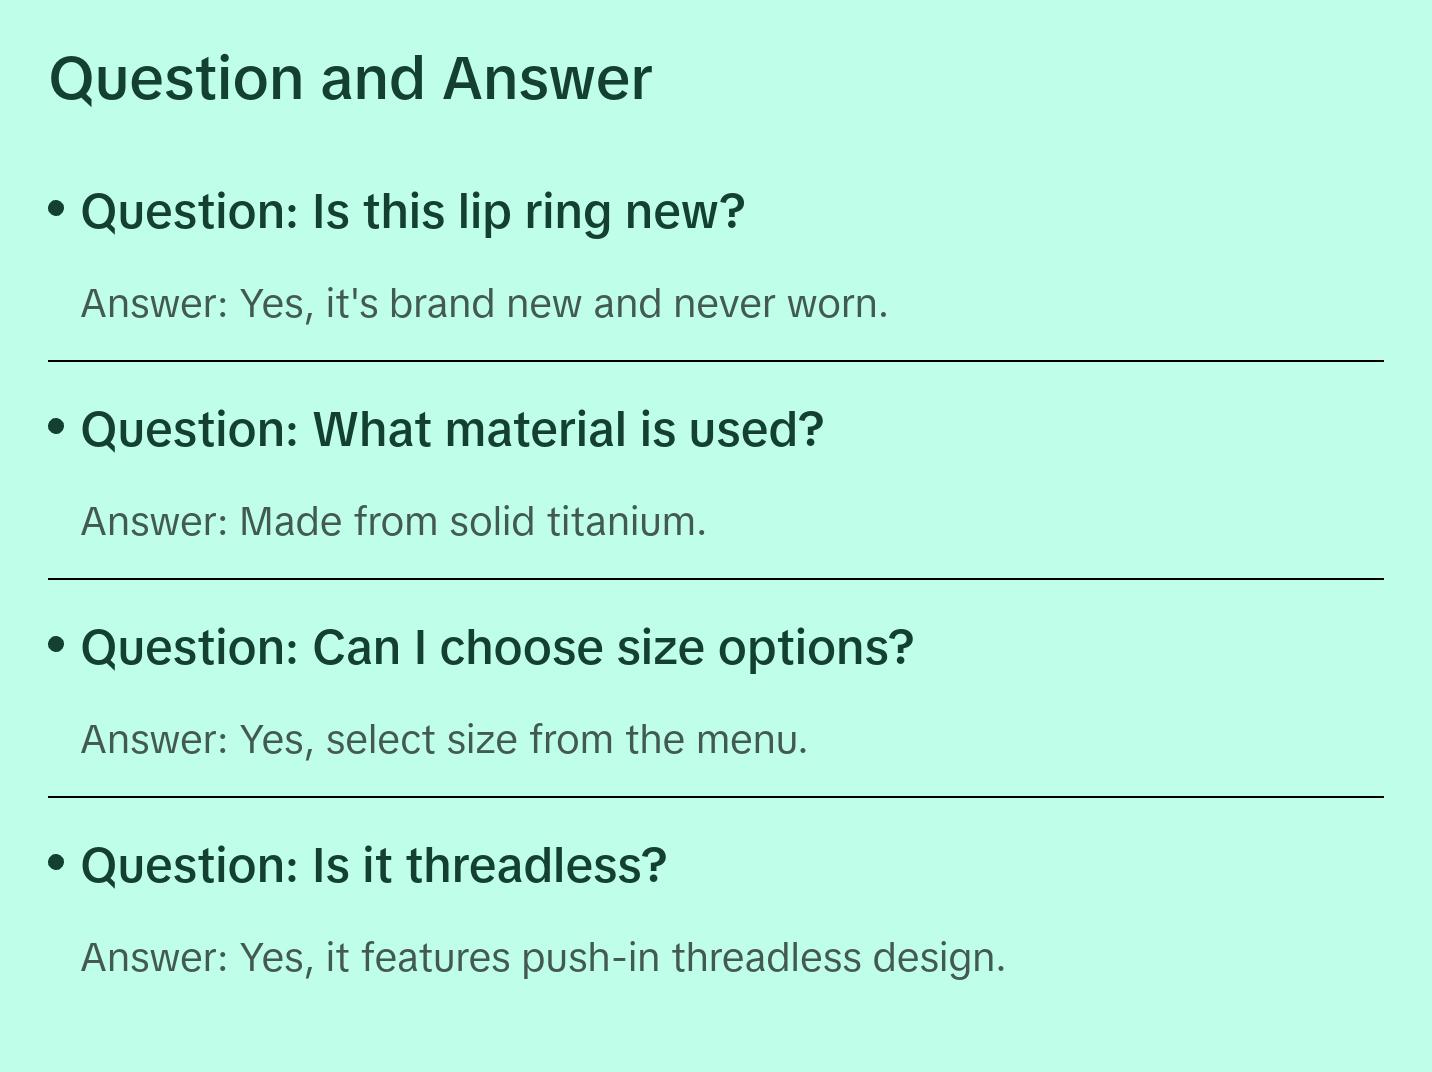The width and height of the screenshot is (1432, 1072).
Task: Click the "Question and Answer" heading
Action: tap(350, 79)
